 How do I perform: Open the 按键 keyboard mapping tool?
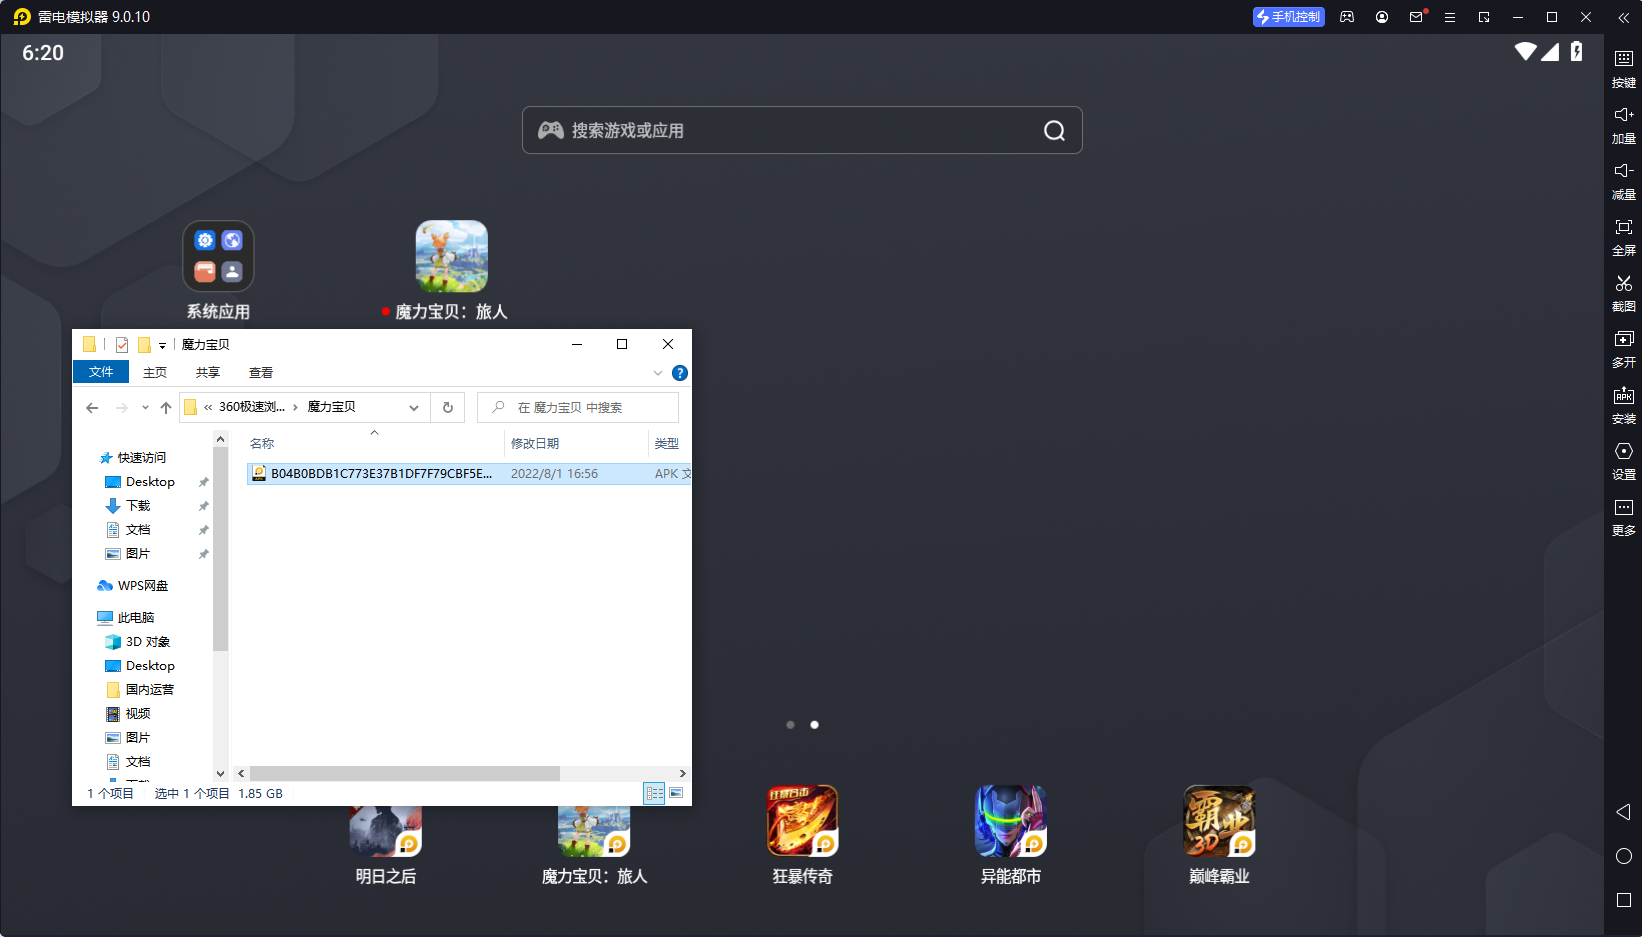pos(1623,68)
